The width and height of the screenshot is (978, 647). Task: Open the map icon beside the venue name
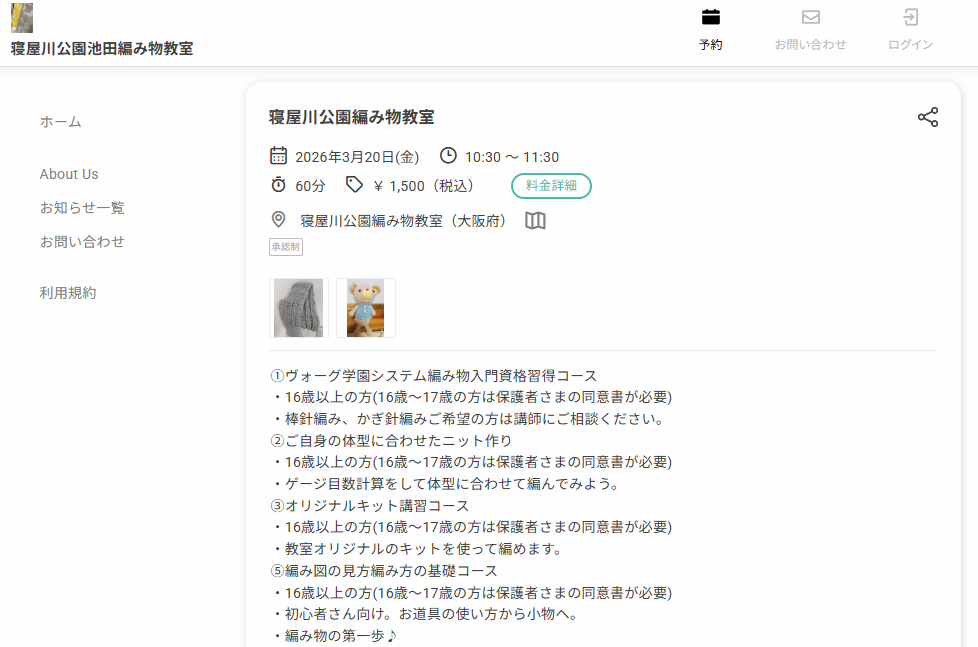click(x=535, y=220)
